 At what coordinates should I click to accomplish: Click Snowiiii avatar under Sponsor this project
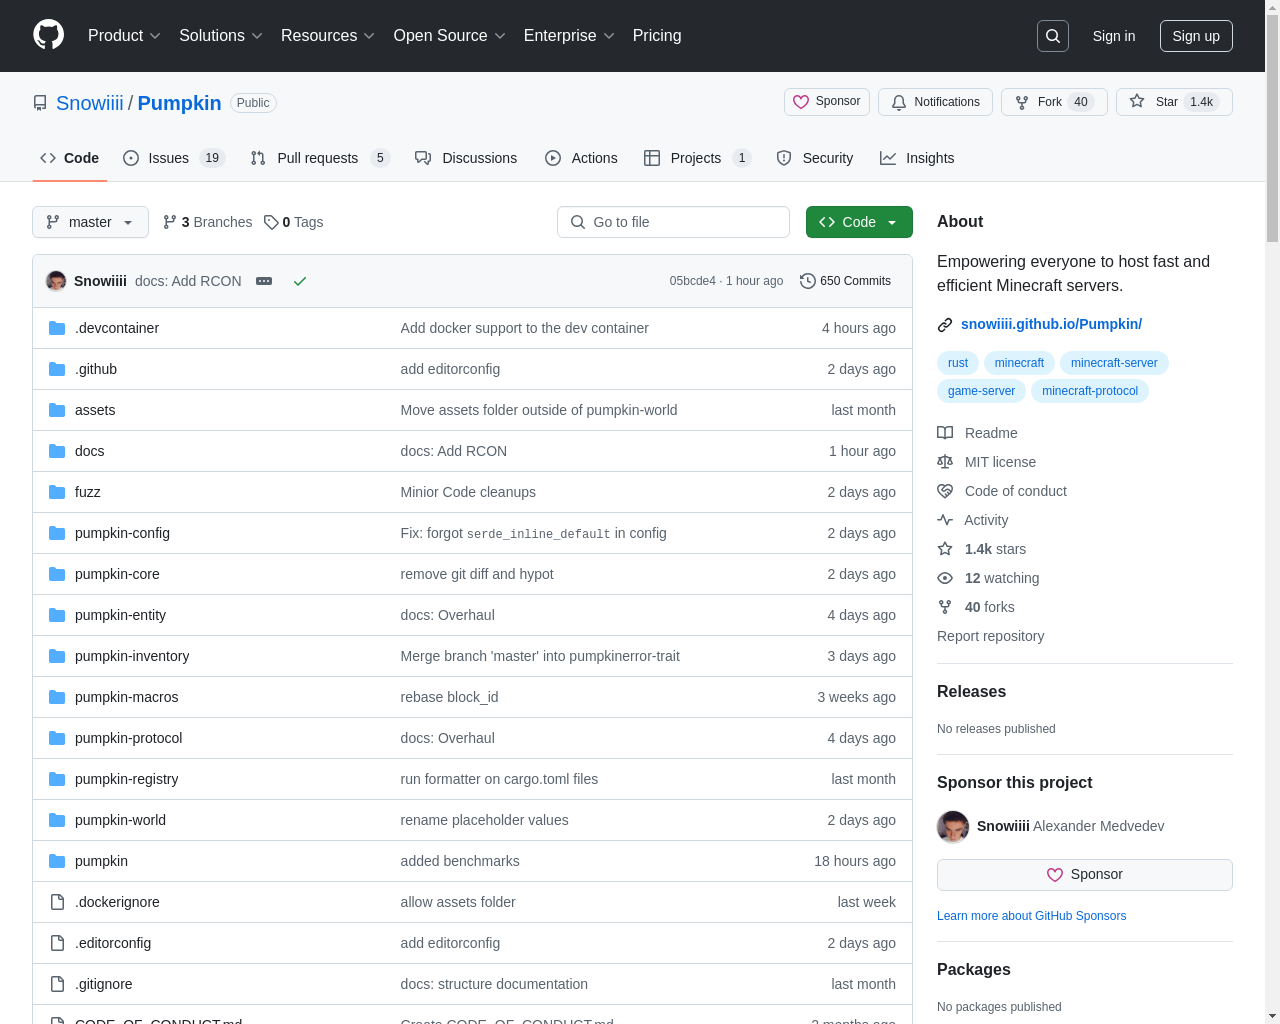tap(953, 826)
